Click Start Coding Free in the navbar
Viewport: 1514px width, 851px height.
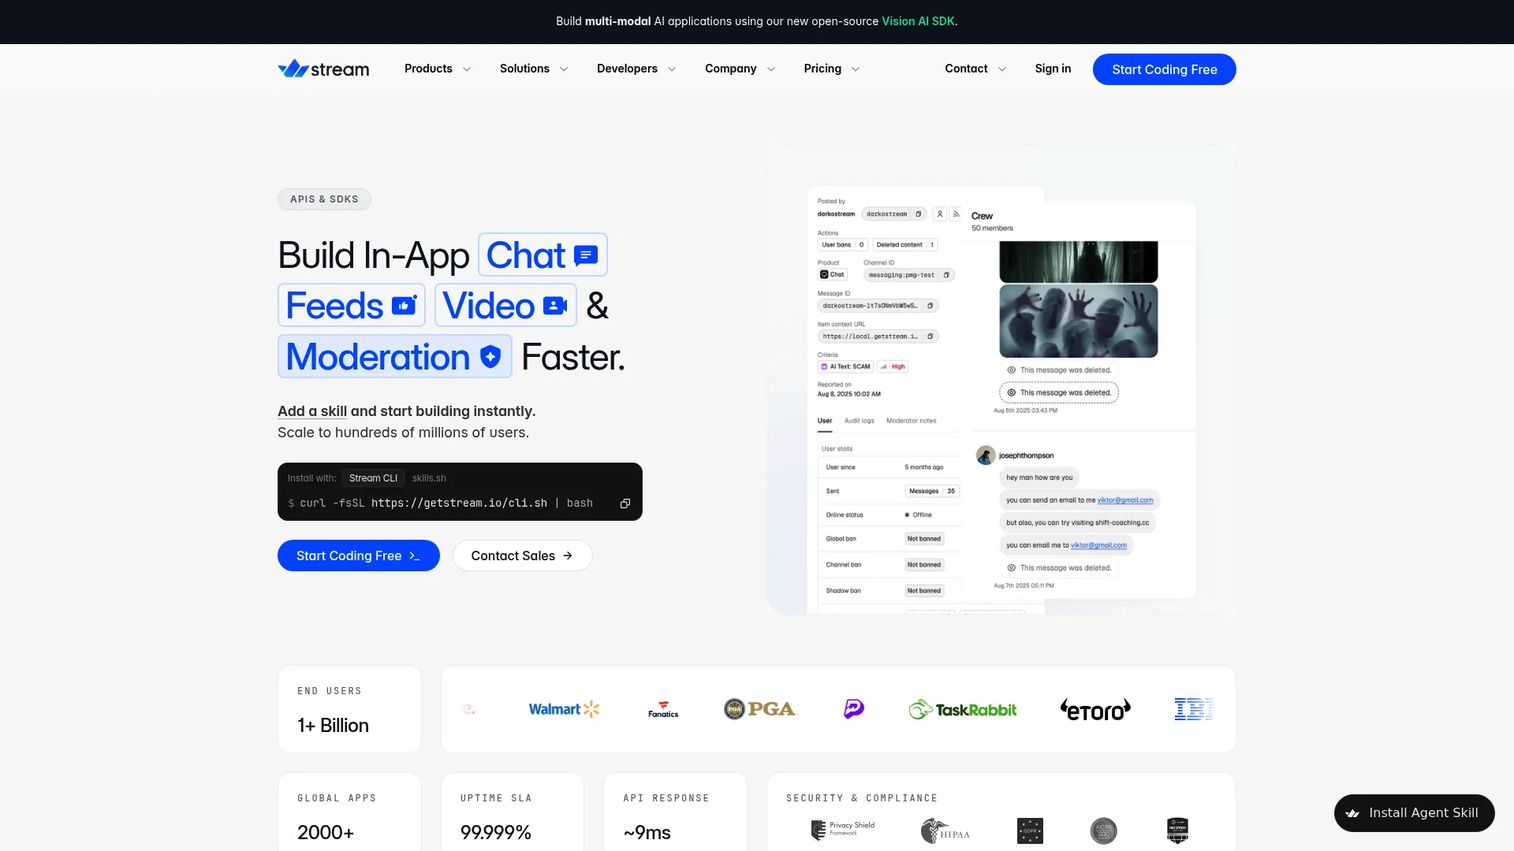click(x=1164, y=69)
